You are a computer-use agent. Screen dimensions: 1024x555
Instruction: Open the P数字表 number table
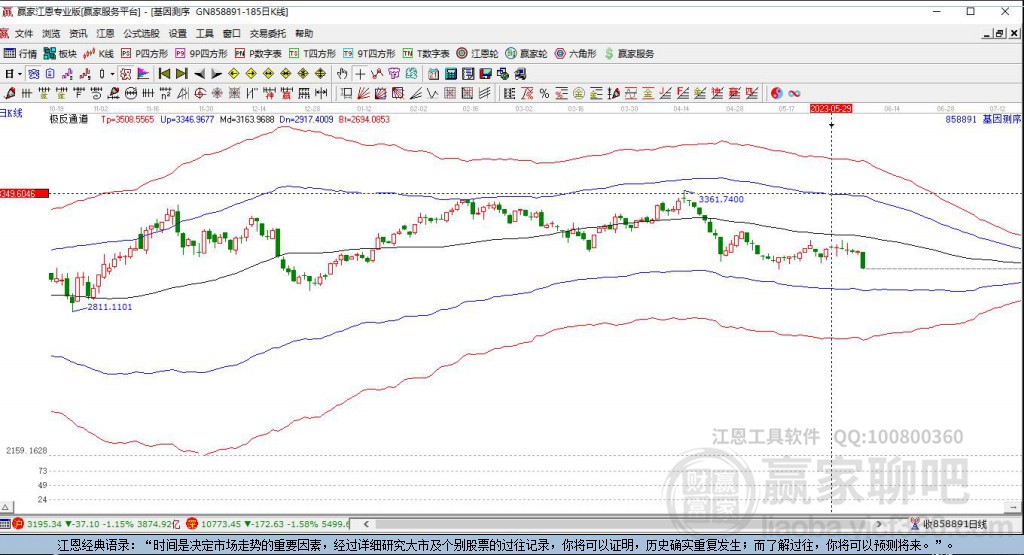point(258,54)
